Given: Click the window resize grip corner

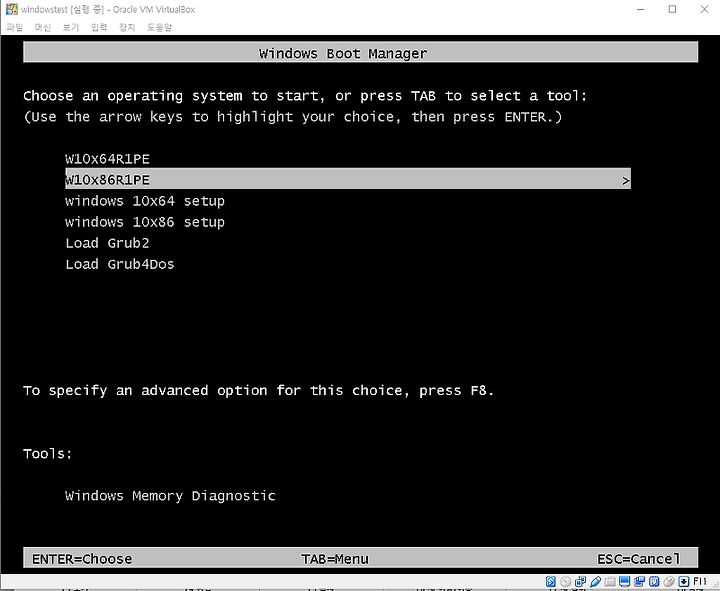Looking at the screenshot, I should [x=715, y=585].
